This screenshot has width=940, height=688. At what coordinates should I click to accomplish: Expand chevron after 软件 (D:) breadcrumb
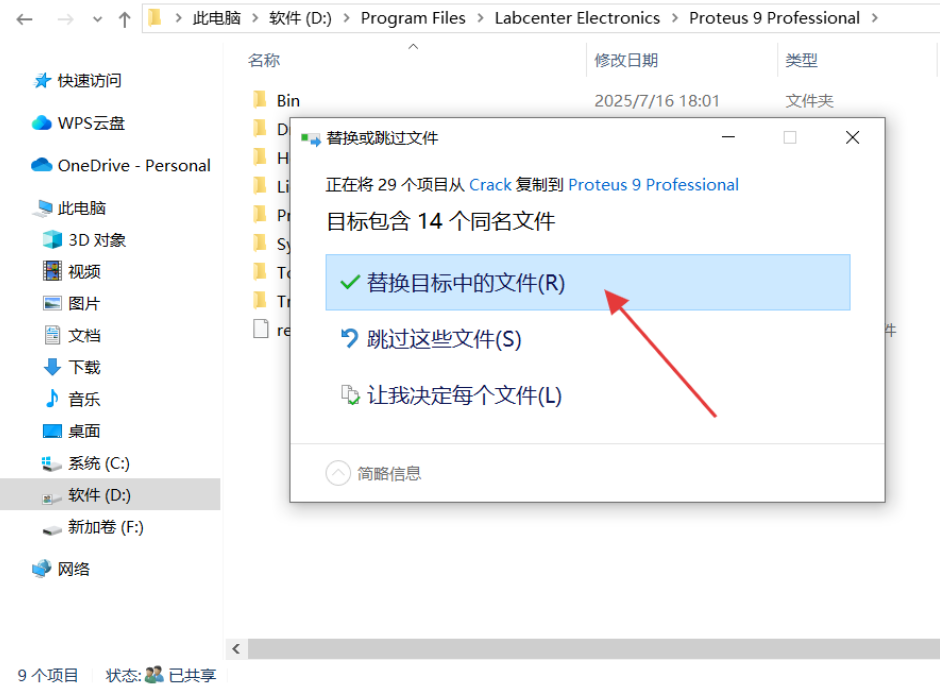[347, 19]
